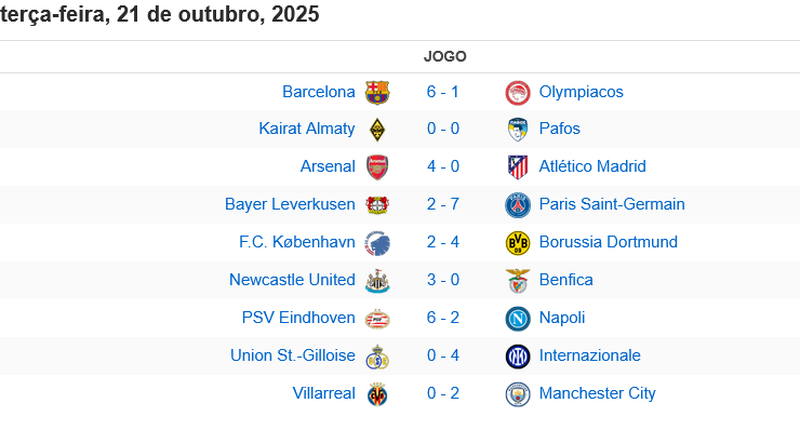
Task: Click the Olympiacos club crest icon
Action: 517,92
